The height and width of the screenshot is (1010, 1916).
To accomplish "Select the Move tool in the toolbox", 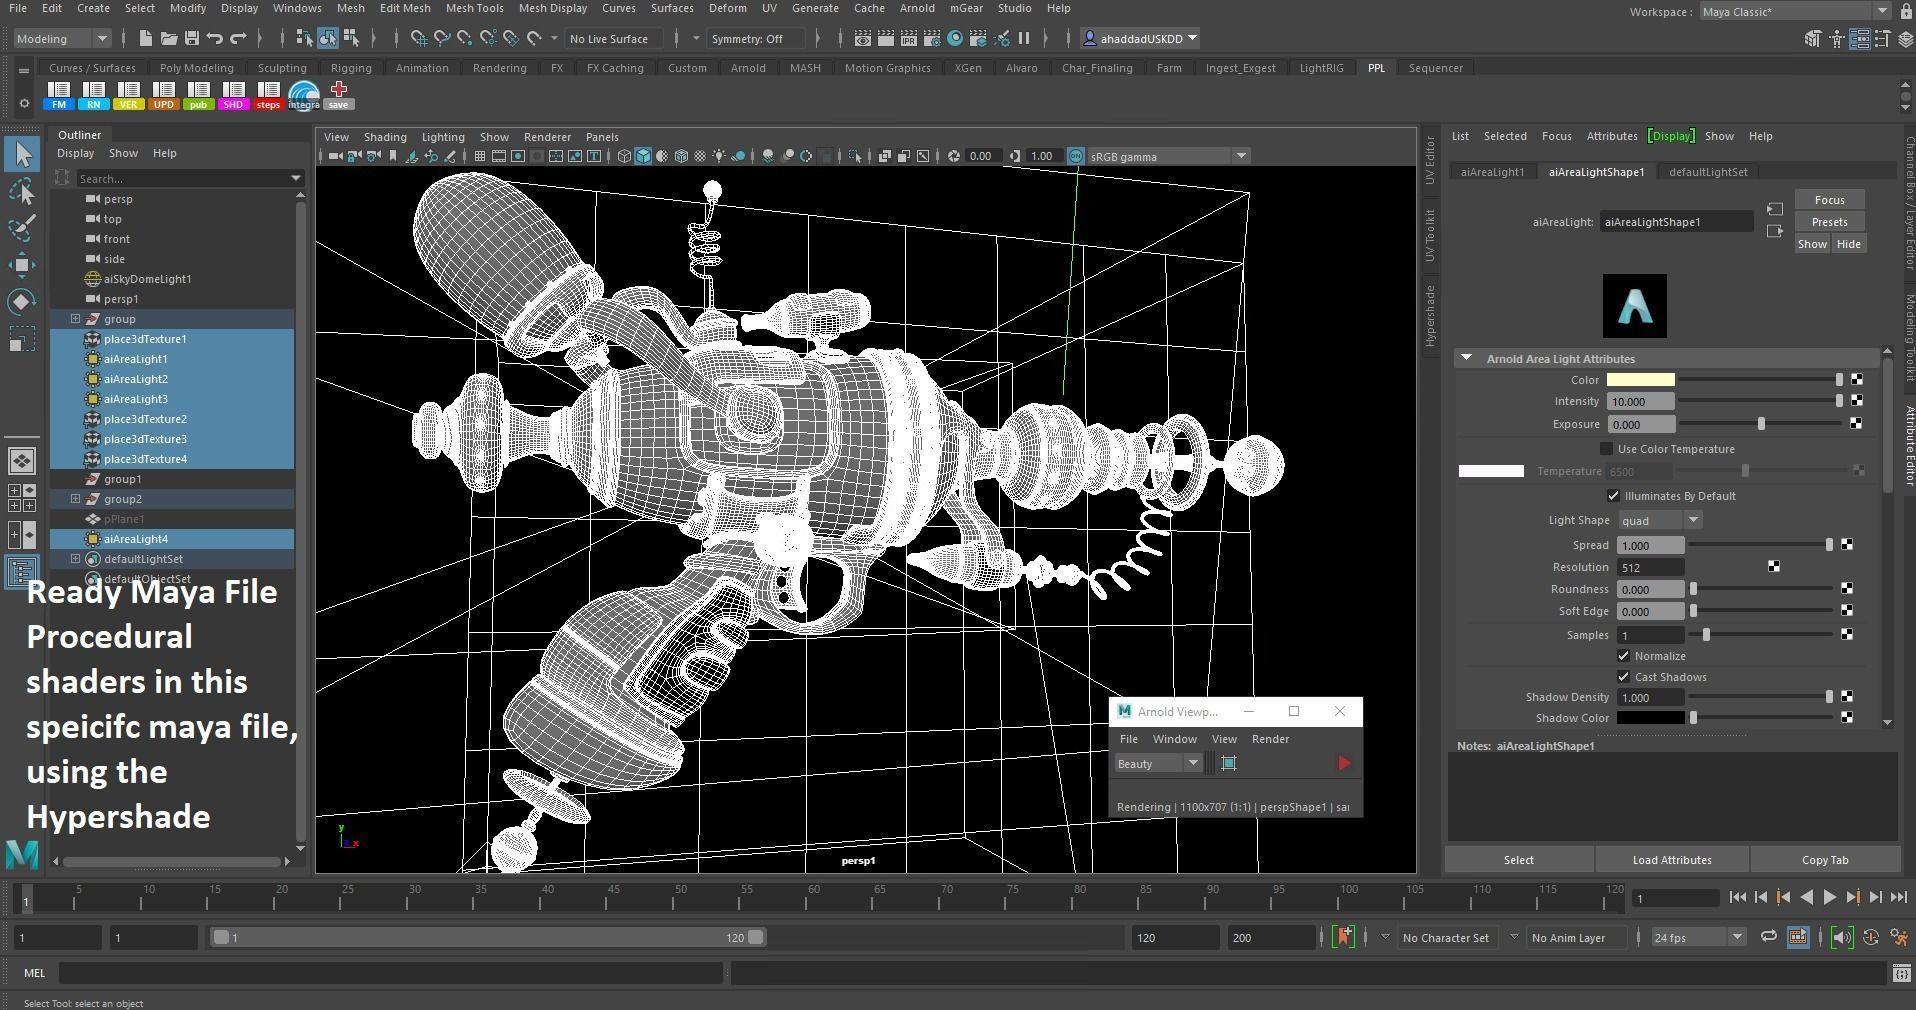I will [x=22, y=264].
